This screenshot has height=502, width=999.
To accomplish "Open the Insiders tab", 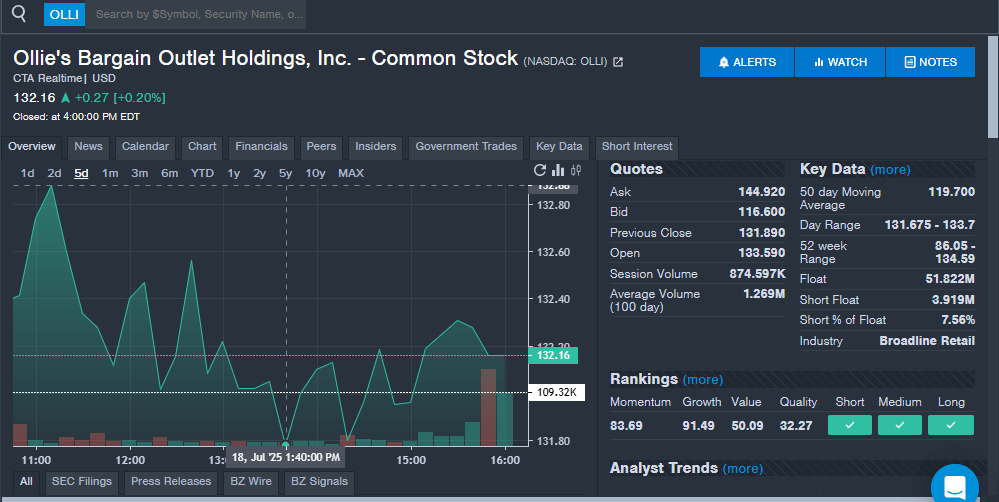I will point(376,147).
